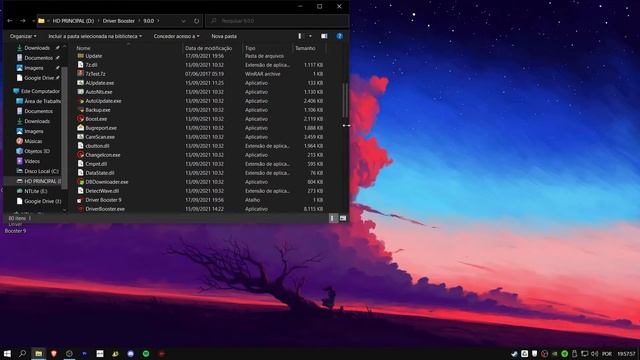Screen dimensions: 640x360
Task: Open Spotify from the taskbar
Action: point(146,353)
